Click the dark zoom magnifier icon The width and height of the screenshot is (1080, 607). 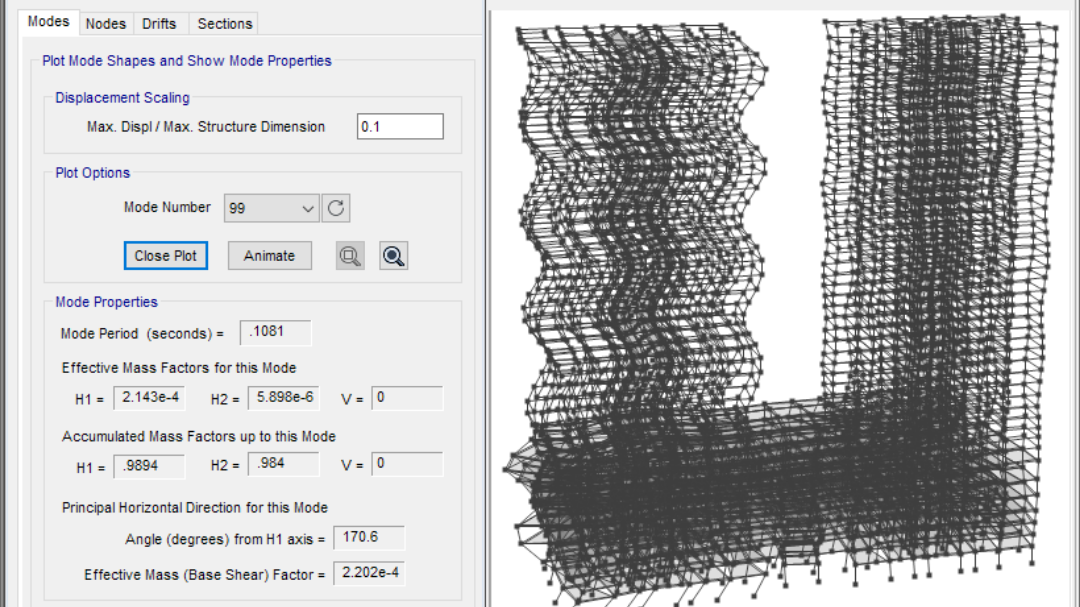click(394, 256)
